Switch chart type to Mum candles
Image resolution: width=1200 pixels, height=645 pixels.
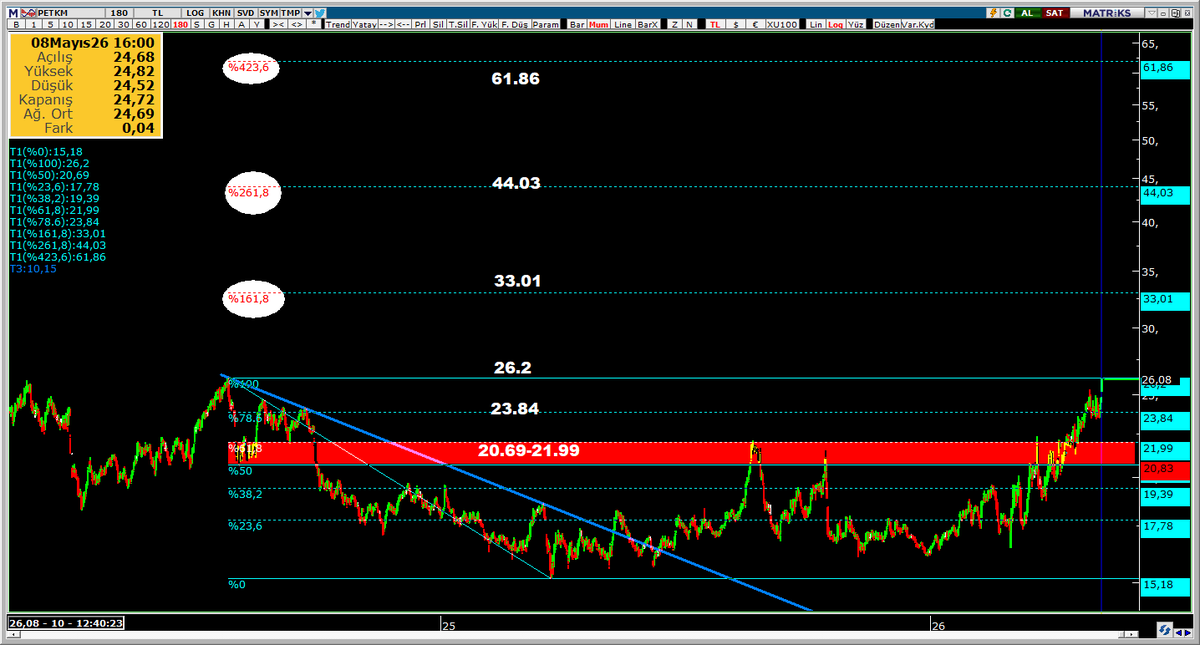point(600,24)
